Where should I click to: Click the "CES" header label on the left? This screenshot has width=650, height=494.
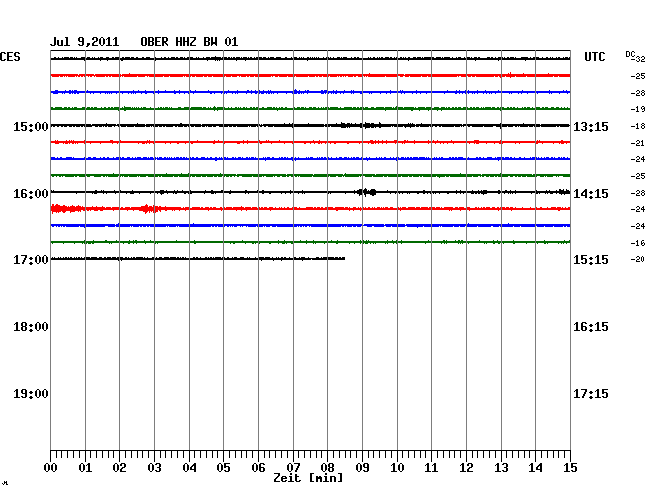tap(10, 57)
